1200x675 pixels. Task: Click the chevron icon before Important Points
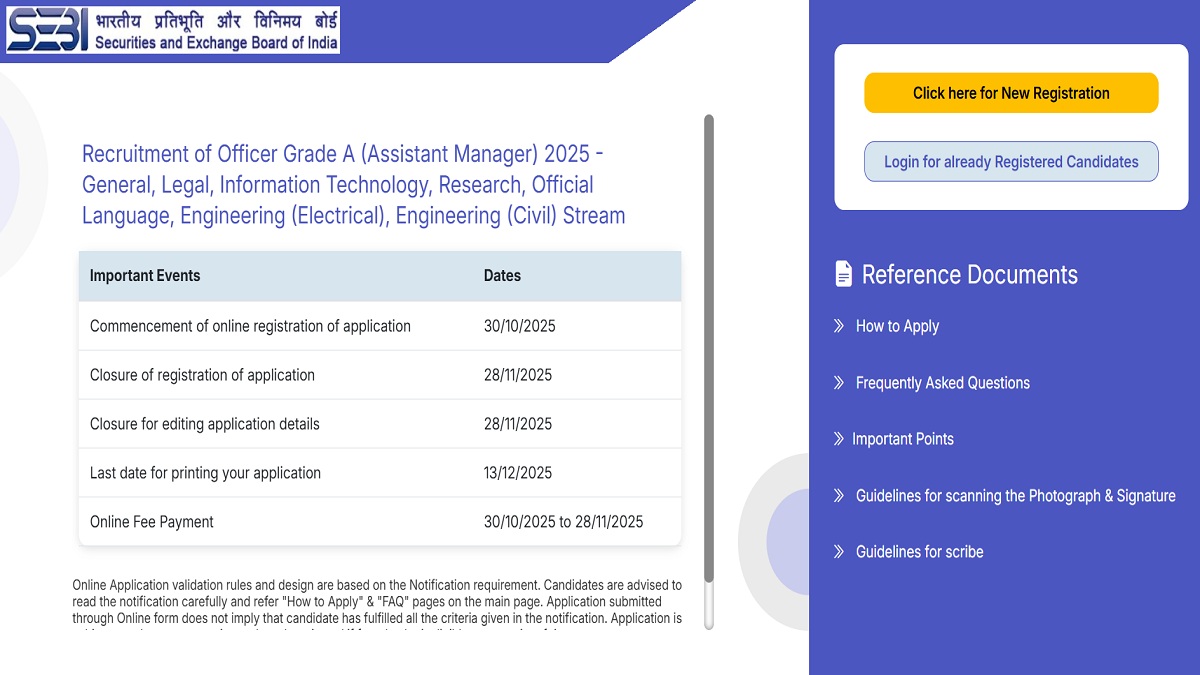pyautogui.click(x=838, y=438)
